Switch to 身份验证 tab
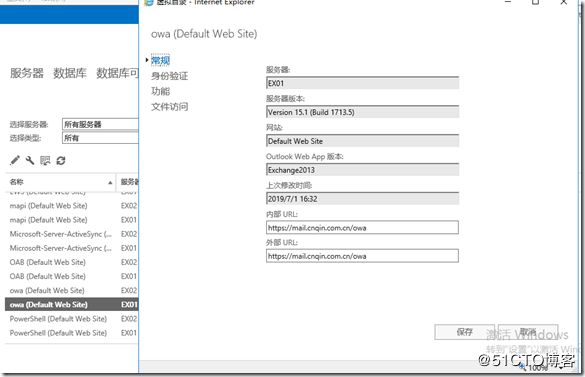 point(169,76)
